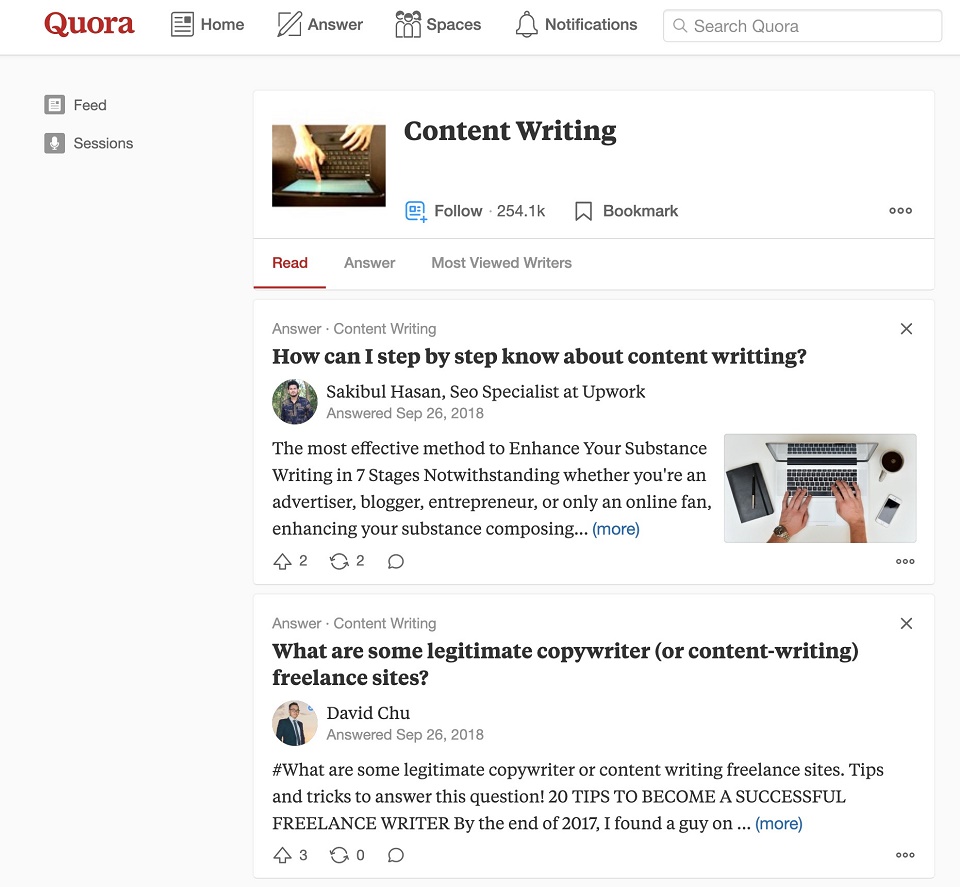This screenshot has height=887, width=960.
Task: Click the Notifications bell icon
Action: click(x=527, y=24)
